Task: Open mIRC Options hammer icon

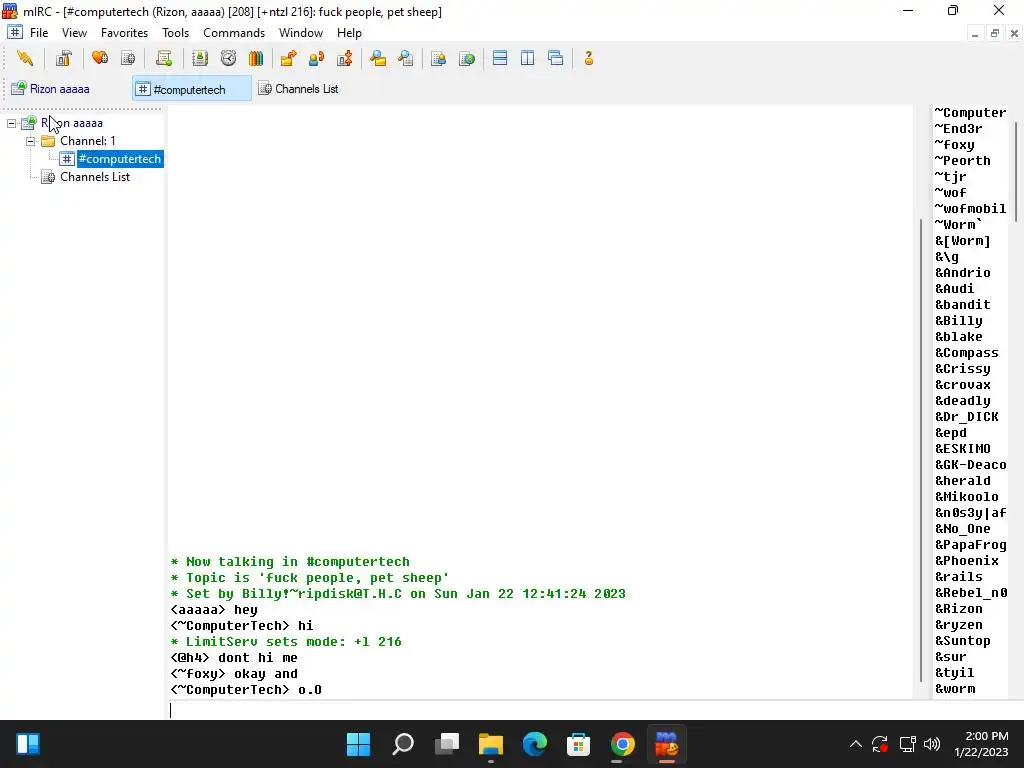Action: pyautogui.click(x=63, y=59)
